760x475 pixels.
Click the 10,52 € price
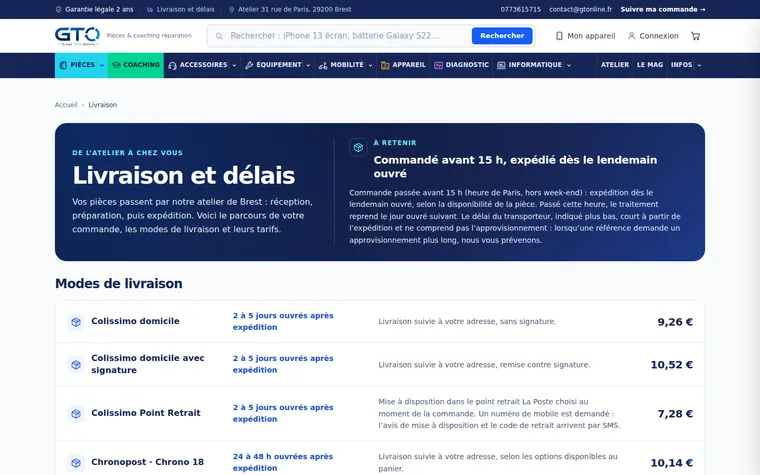671,364
